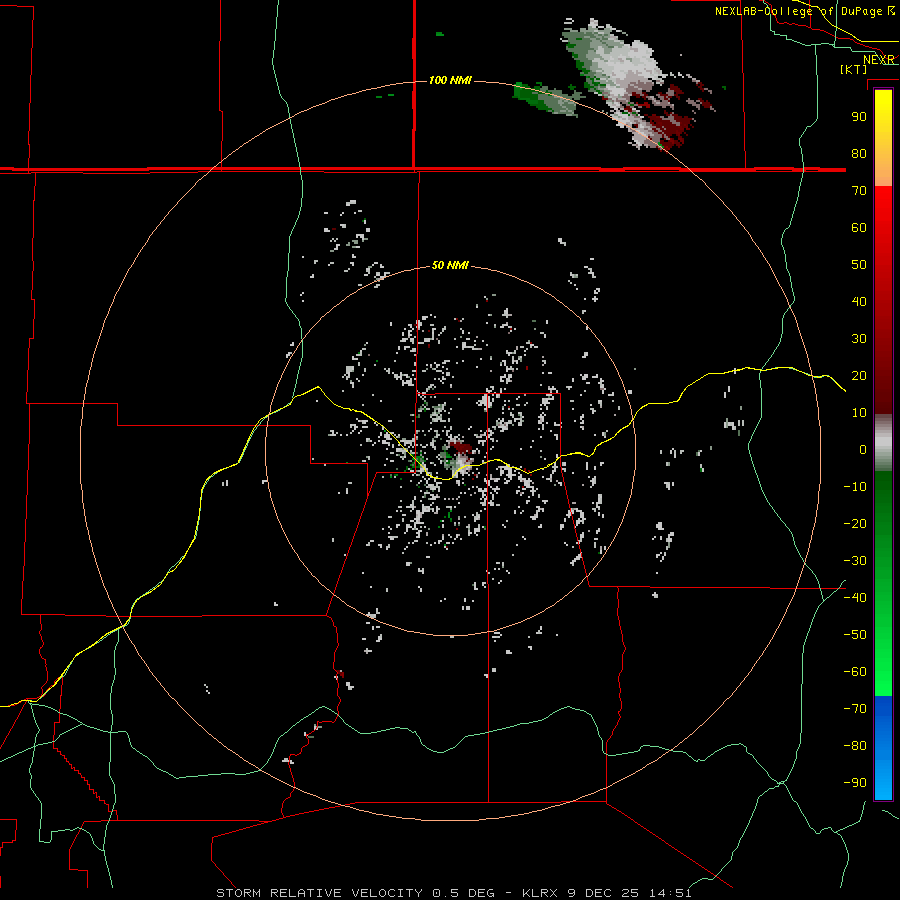Select the 90 value on velocity scale

tap(859, 117)
